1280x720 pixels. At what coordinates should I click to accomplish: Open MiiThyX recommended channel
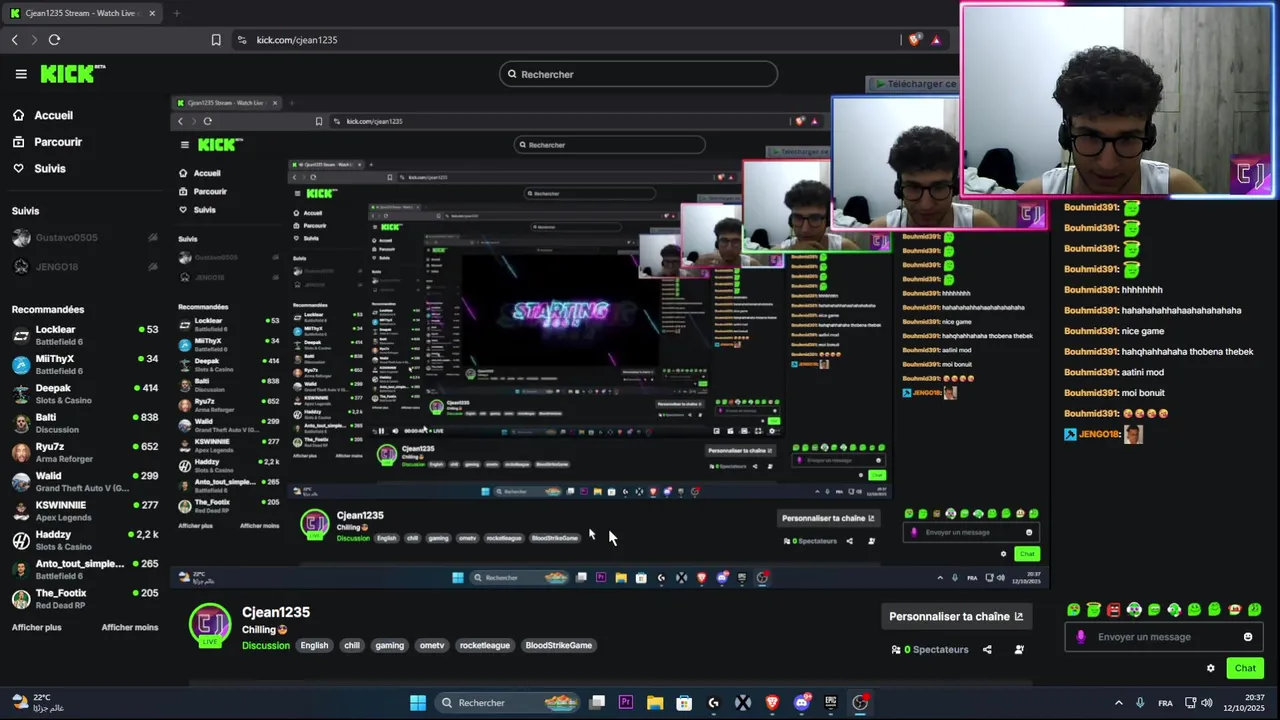(x=85, y=364)
